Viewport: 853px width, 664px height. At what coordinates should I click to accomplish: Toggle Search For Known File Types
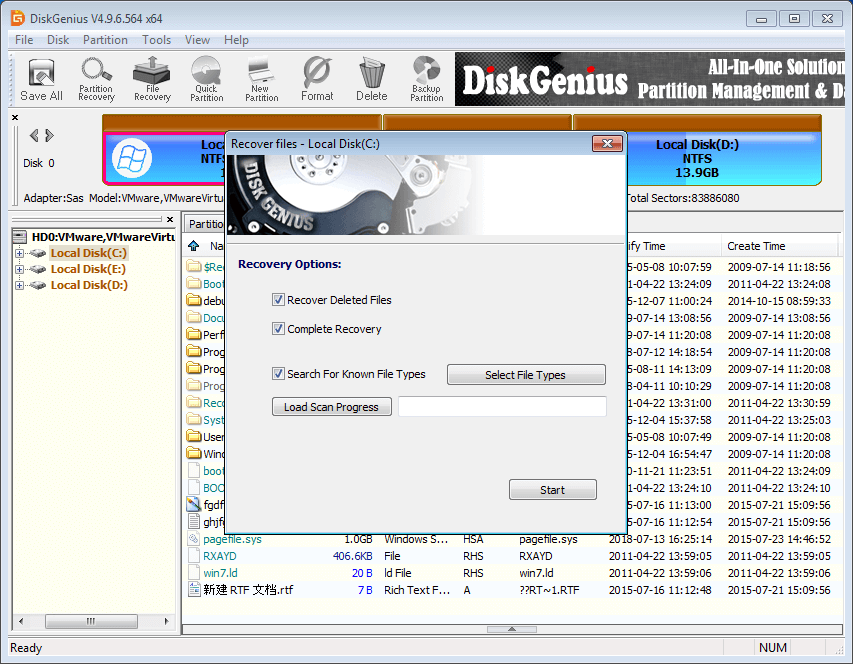click(x=278, y=374)
